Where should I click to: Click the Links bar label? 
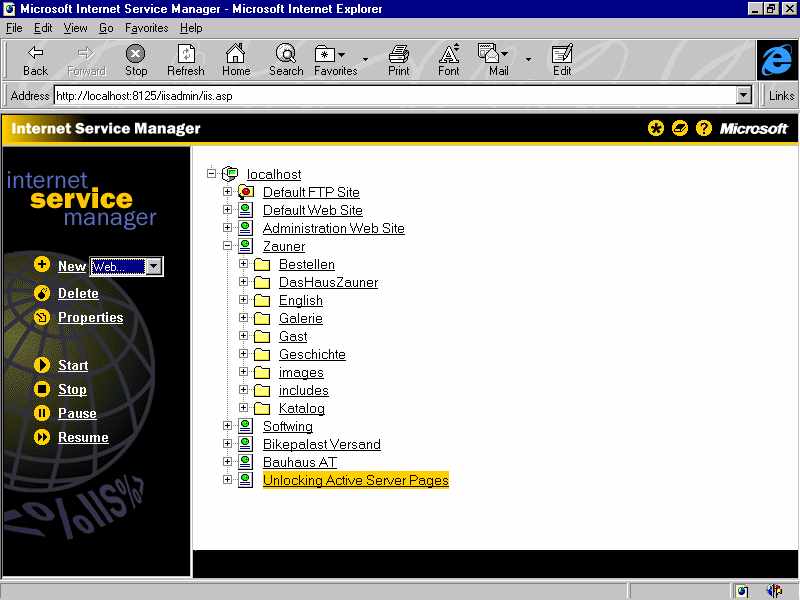pyautogui.click(x=781, y=95)
